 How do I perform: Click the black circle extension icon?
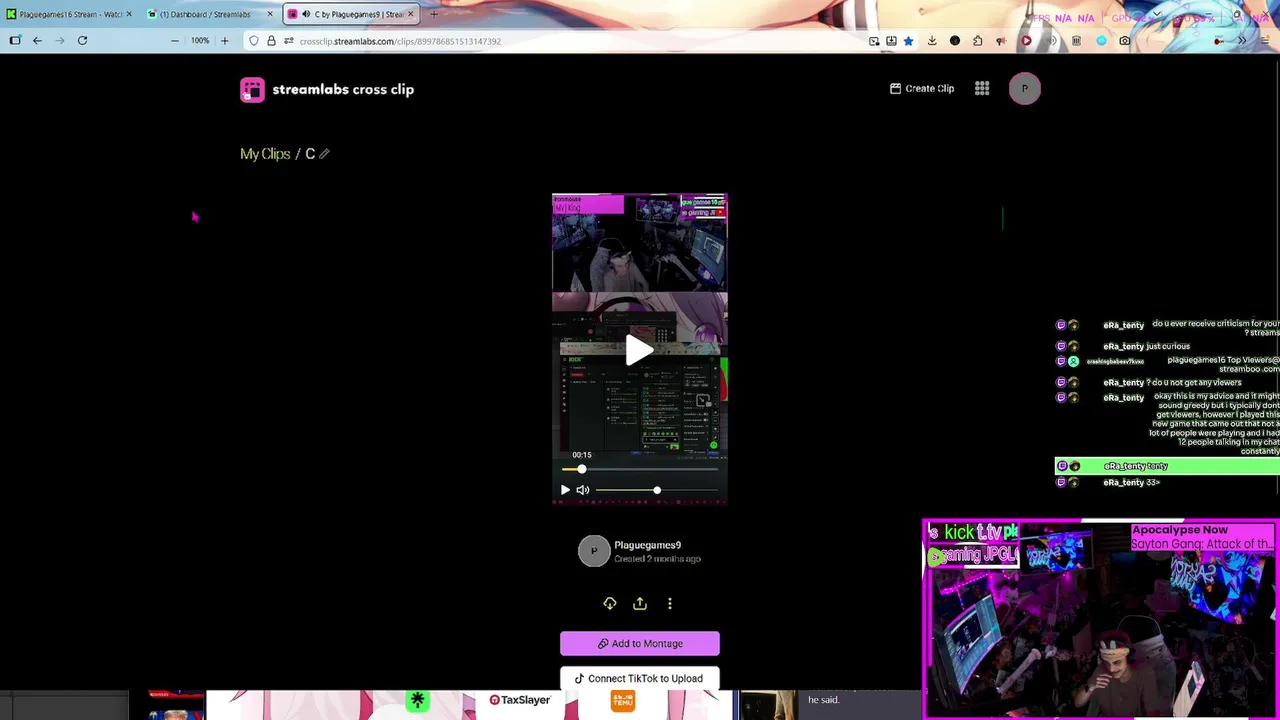[955, 41]
